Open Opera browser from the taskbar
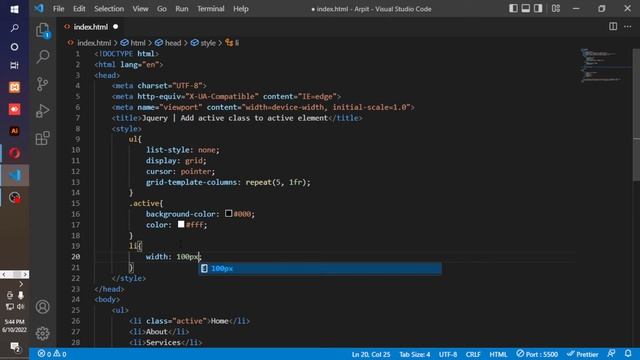 (14, 153)
